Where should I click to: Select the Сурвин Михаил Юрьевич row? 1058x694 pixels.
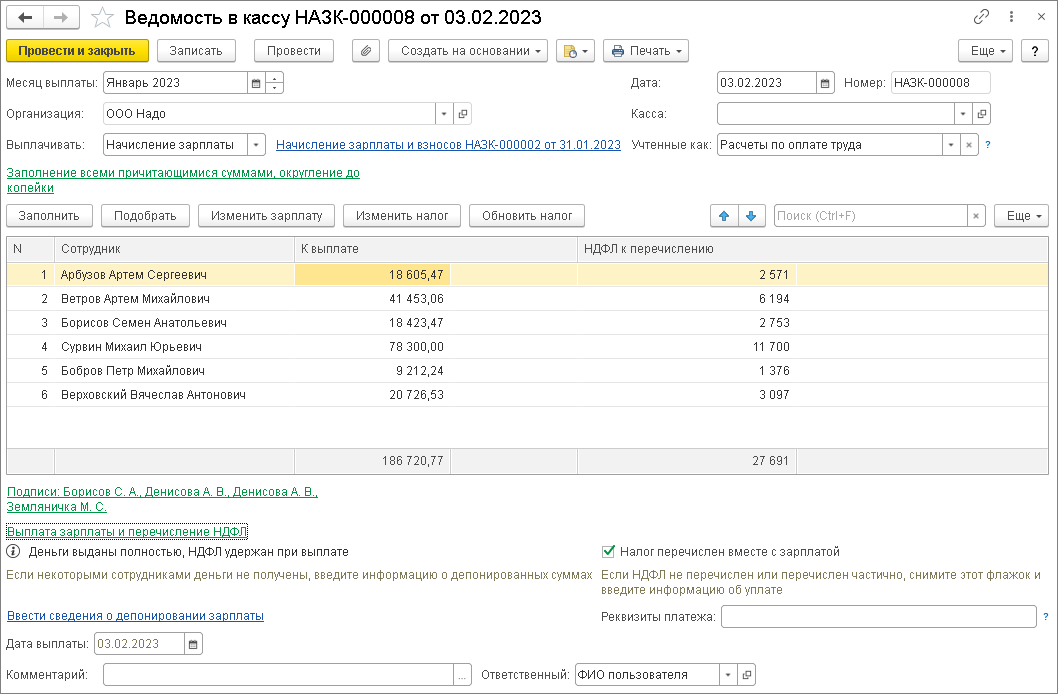click(x=131, y=347)
